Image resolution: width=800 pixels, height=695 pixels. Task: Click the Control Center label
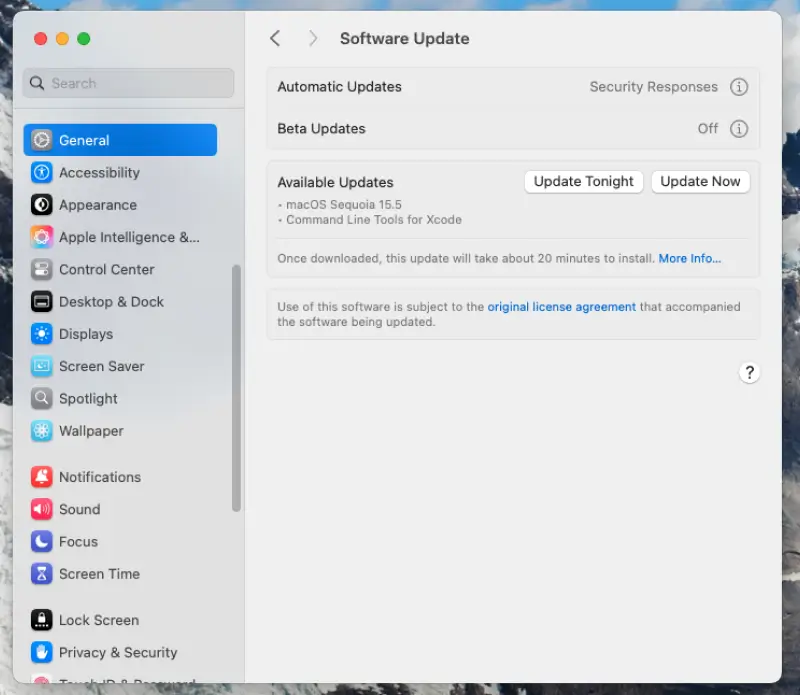click(107, 269)
